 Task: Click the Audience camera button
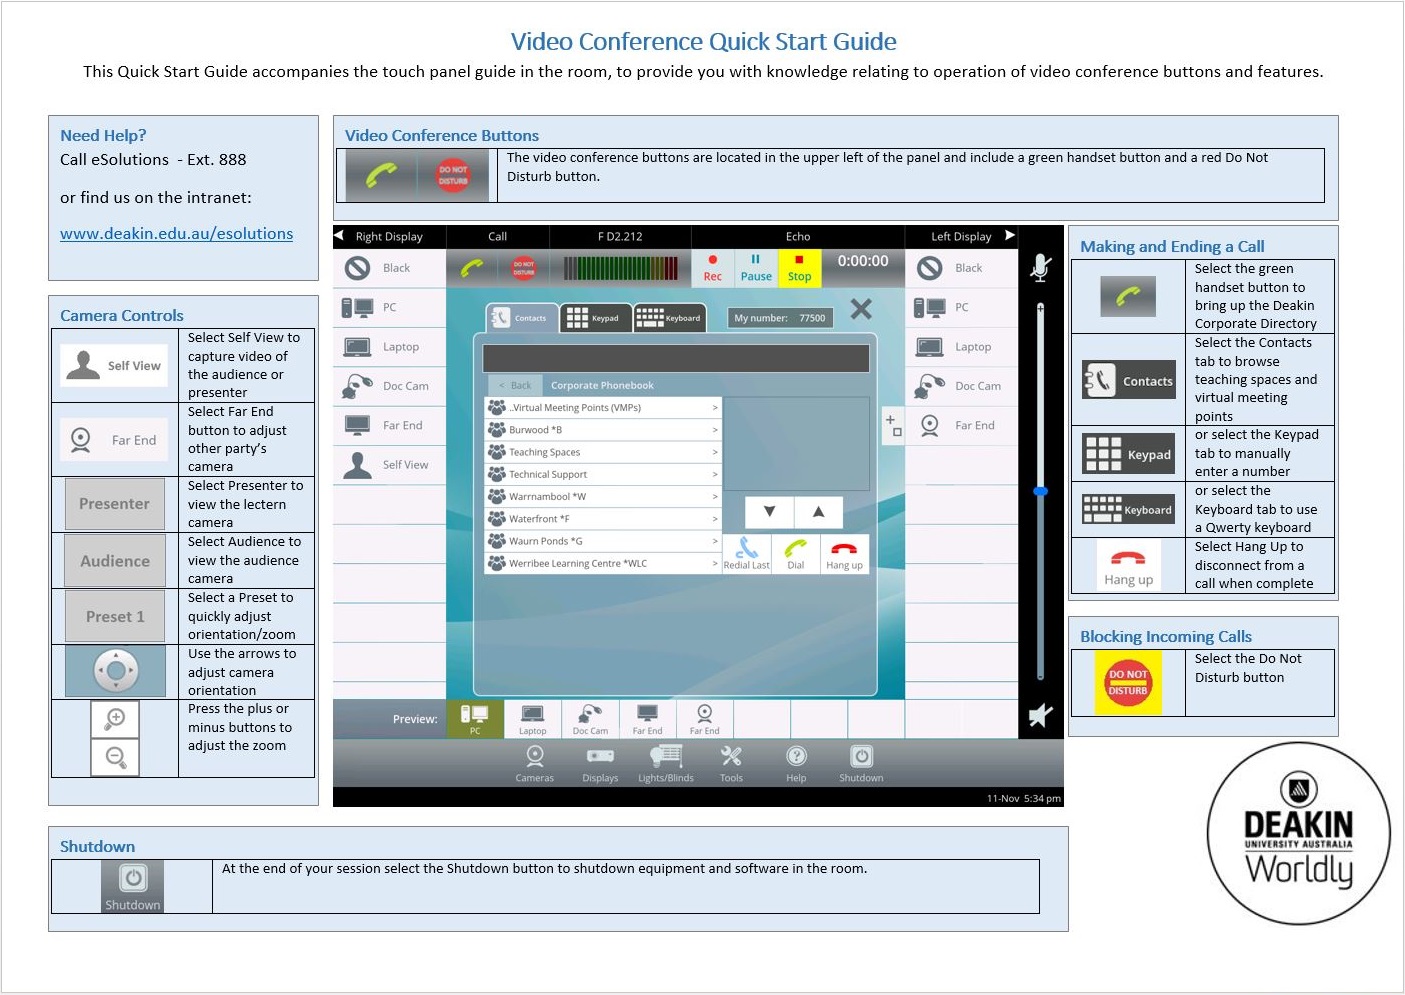(x=115, y=561)
